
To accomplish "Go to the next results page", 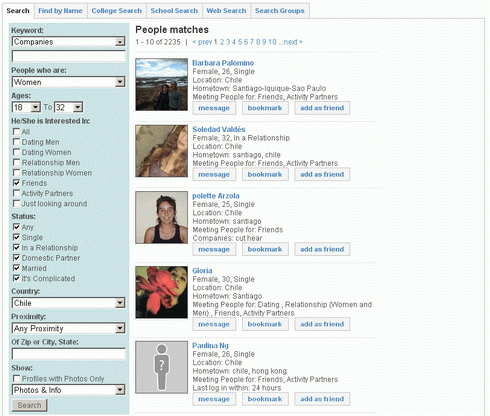I will (293, 42).
